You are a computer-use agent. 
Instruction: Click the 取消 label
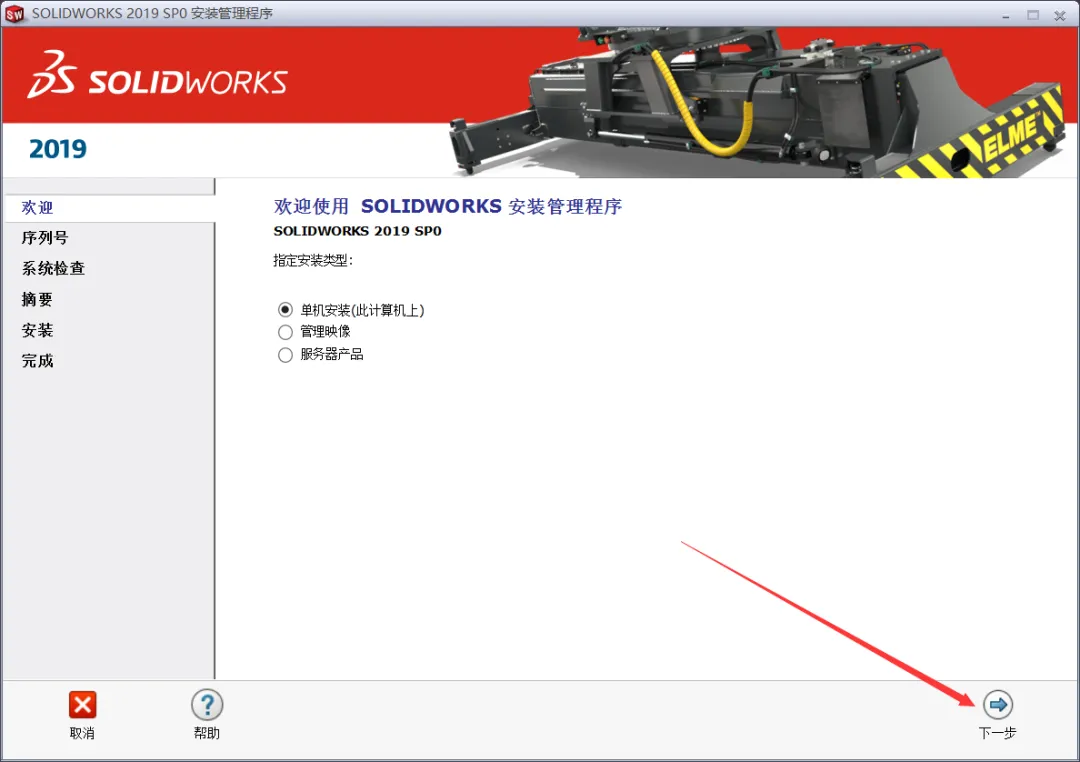tap(82, 733)
